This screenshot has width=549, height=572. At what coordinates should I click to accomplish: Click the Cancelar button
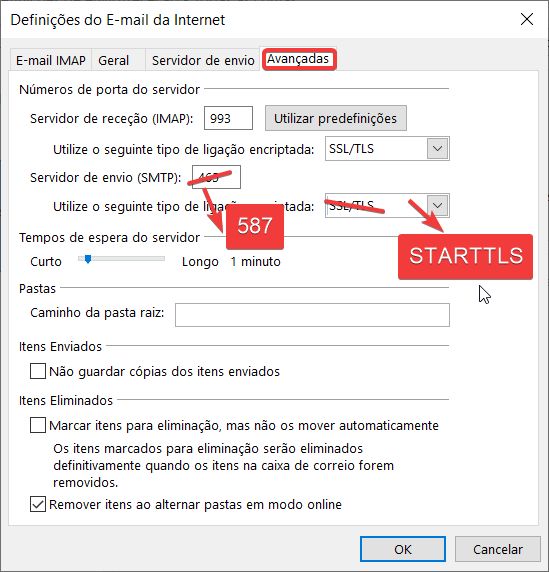(498, 549)
